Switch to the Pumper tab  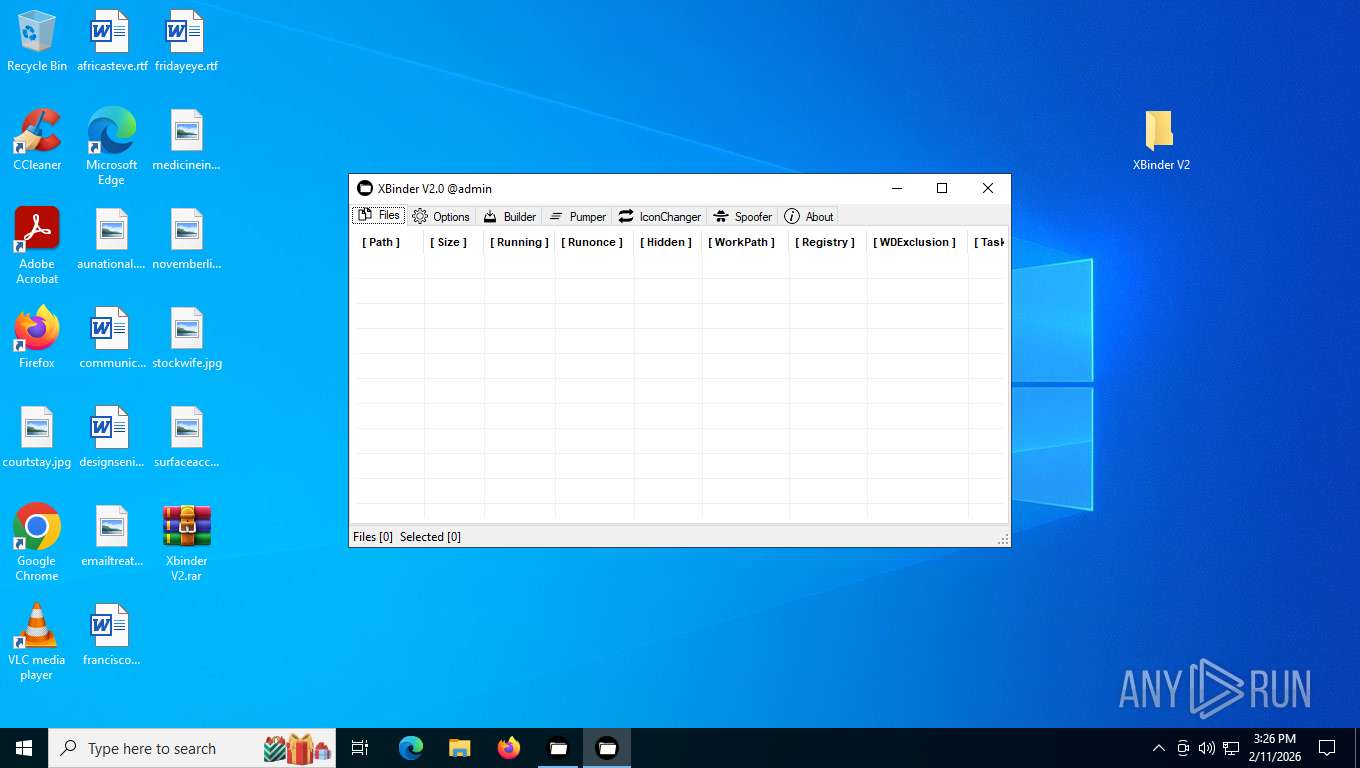click(578, 216)
